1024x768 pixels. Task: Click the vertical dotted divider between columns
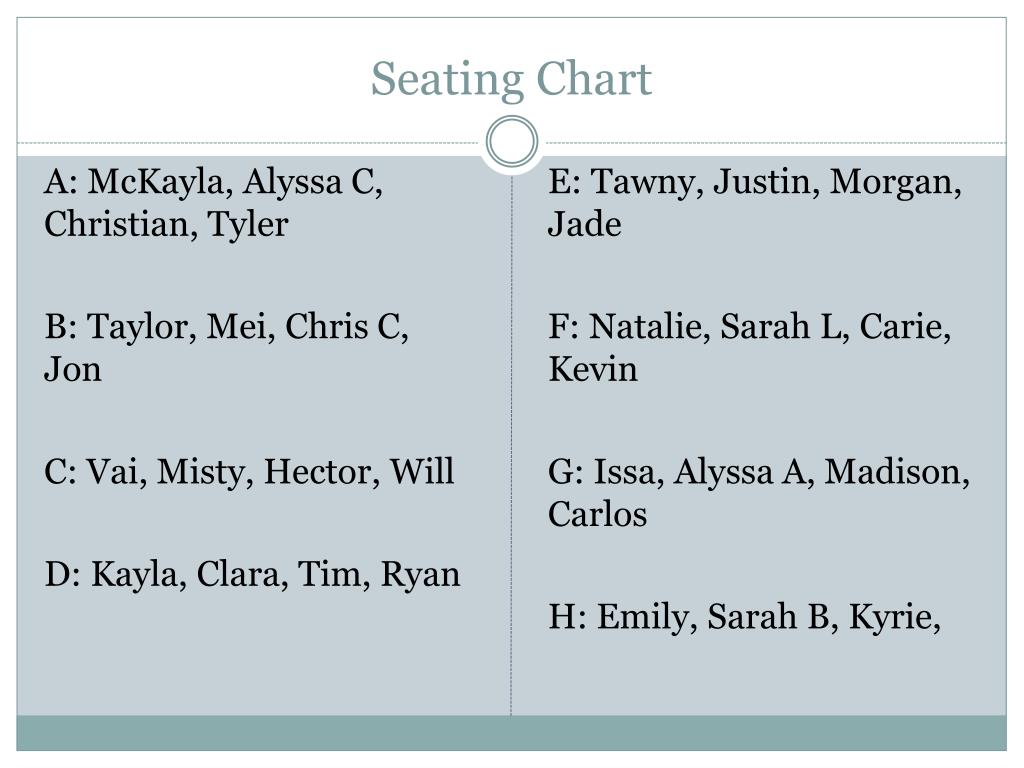511,444
